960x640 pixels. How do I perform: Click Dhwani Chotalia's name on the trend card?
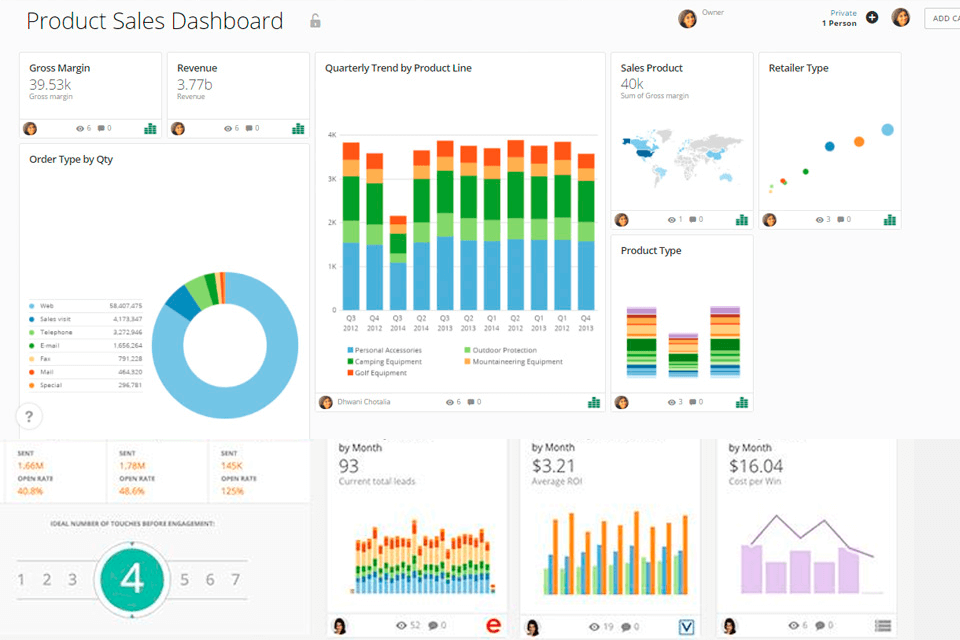pyautogui.click(x=363, y=402)
